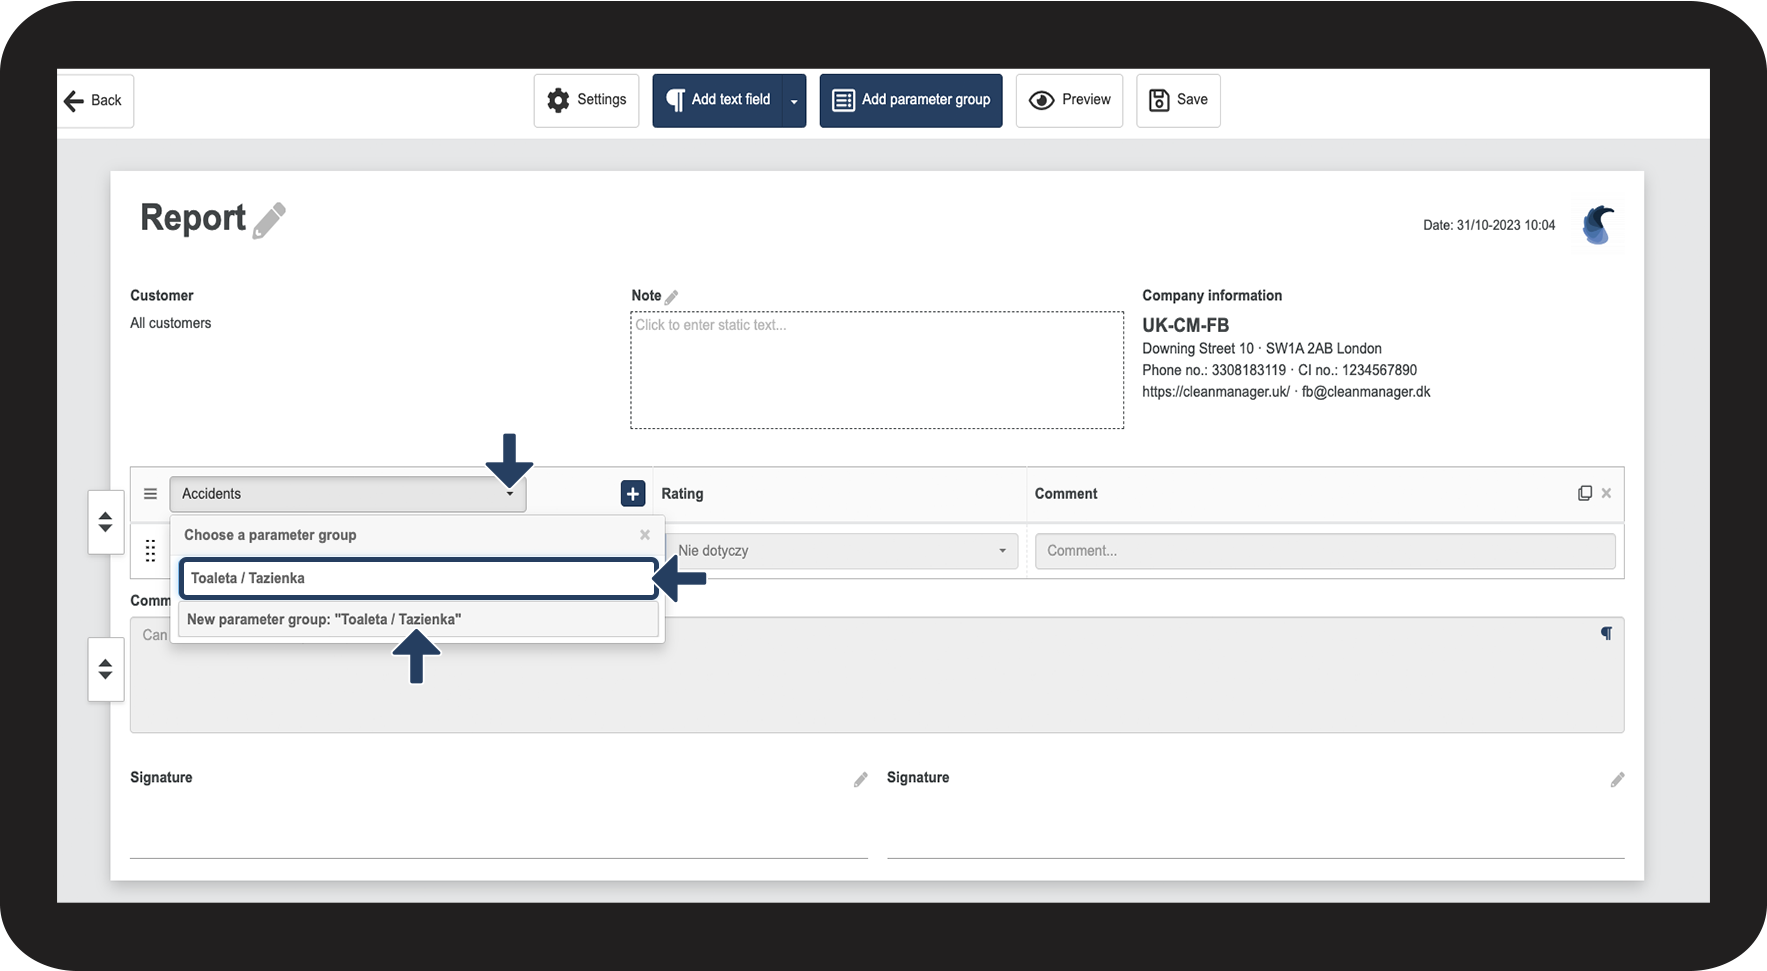Click the parameter group reorder arrows stepper
1767x971 pixels.
pyautogui.click(x=105, y=522)
